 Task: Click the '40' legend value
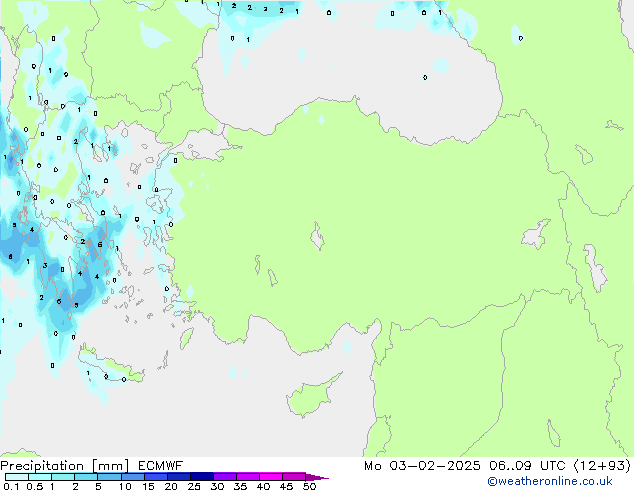[x=263, y=486]
